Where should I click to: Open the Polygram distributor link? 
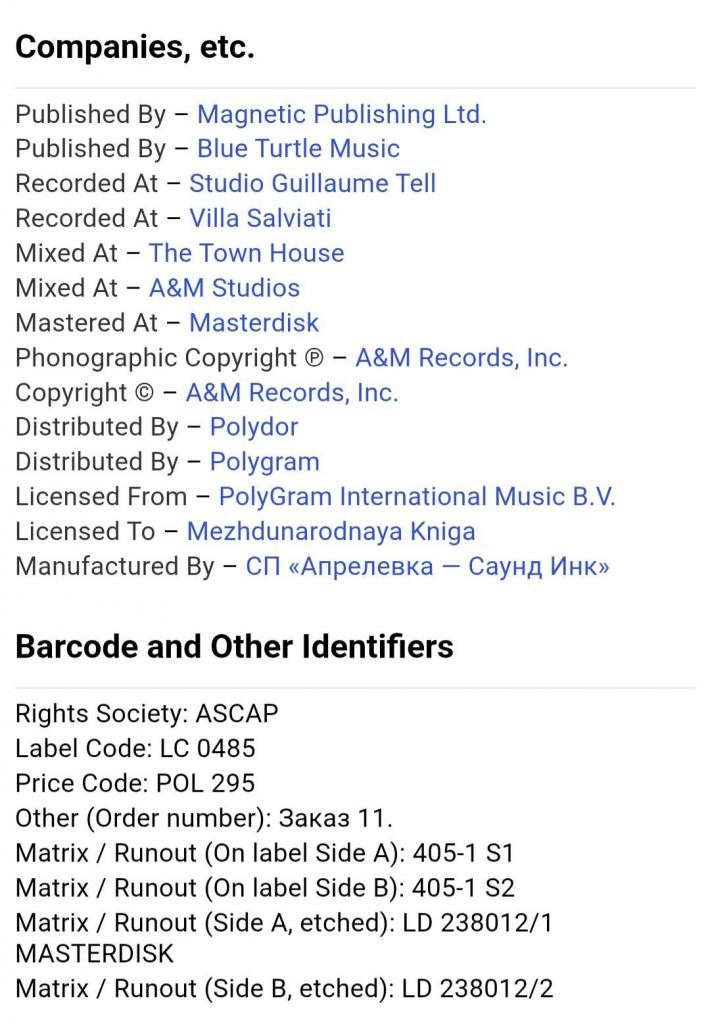click(x=265, y=462)
